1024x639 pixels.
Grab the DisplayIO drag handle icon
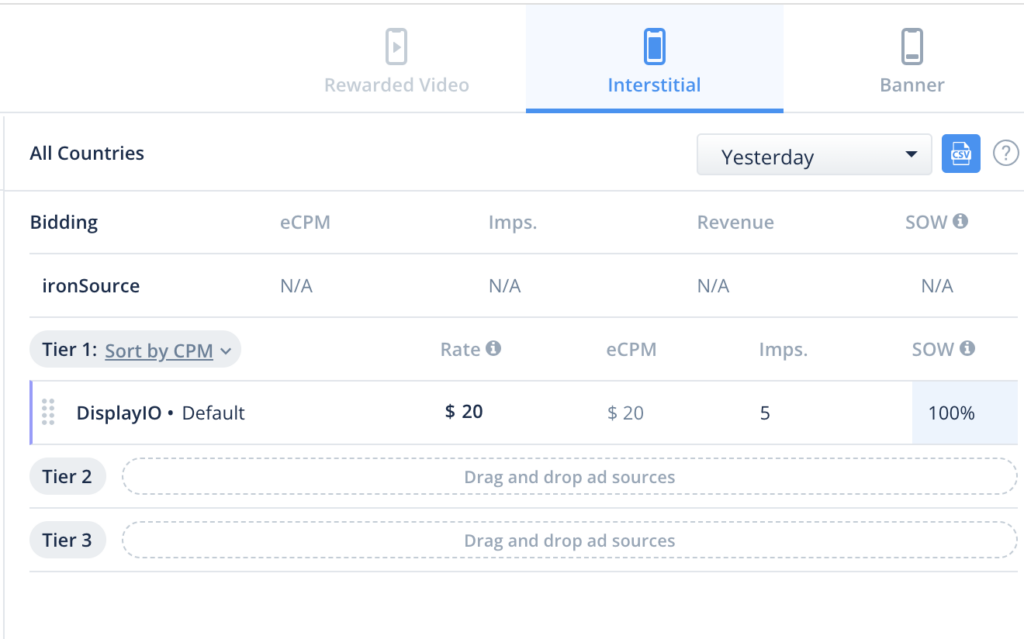click(x=48, y=412)
